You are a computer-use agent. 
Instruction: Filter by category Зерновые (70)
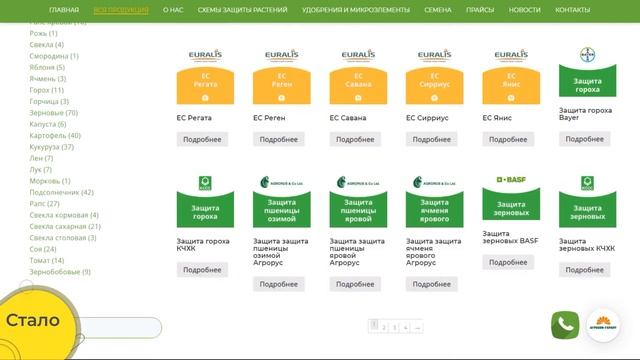[53, 113]
